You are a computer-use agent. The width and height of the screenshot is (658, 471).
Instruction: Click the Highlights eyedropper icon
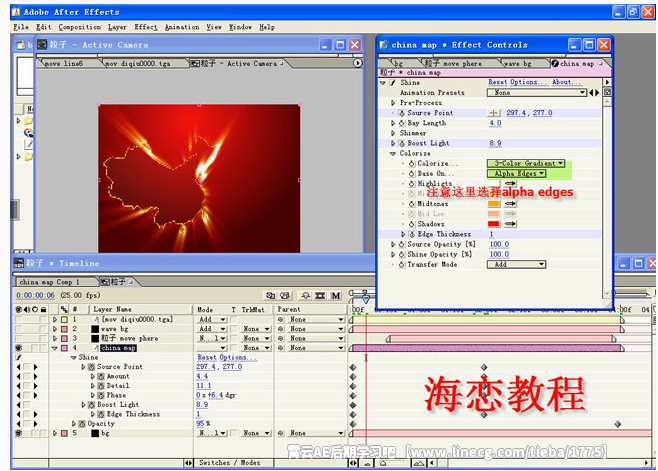(510, 183)
